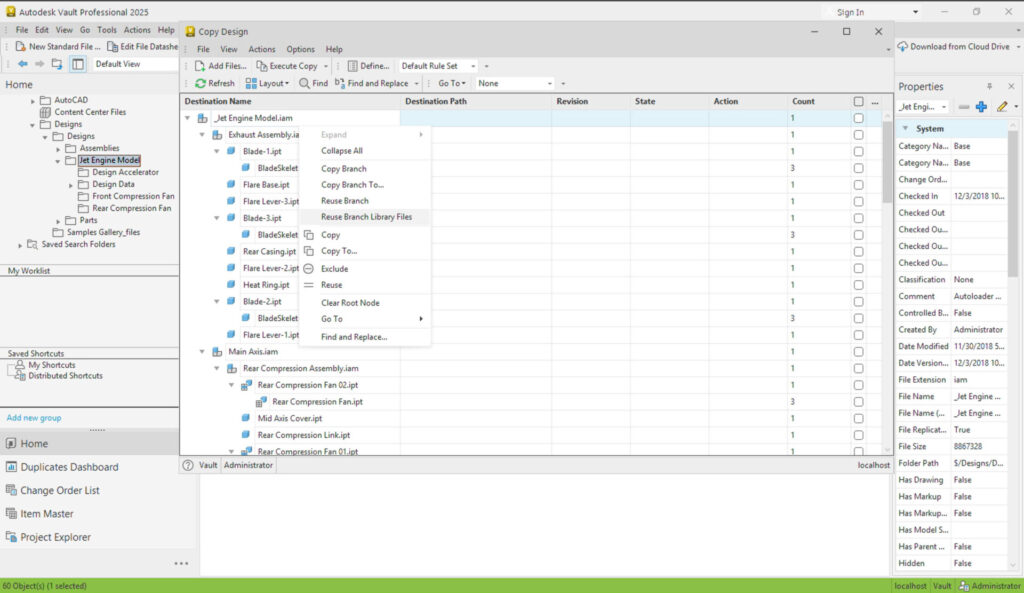Click the Execute Copy button

click(x=293, y=66)
